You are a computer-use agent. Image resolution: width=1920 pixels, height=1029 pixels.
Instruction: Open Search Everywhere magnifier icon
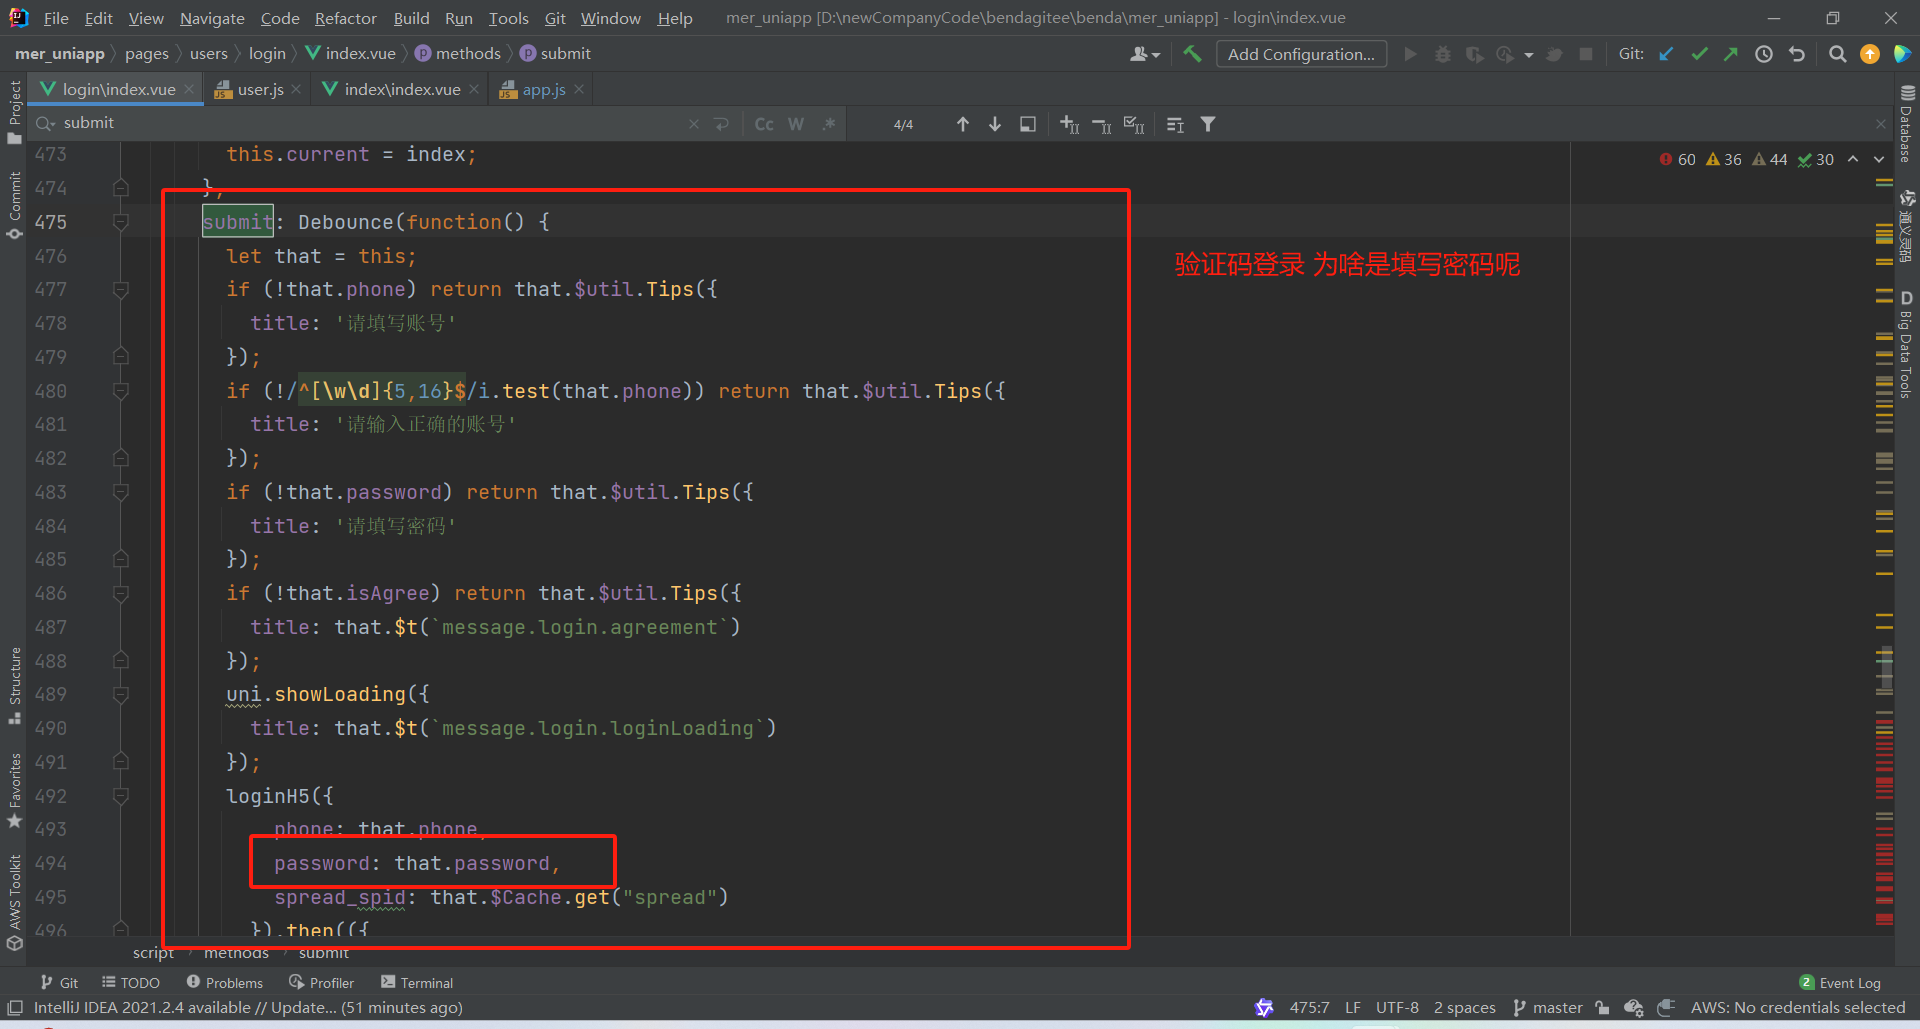click(1837, 54)
